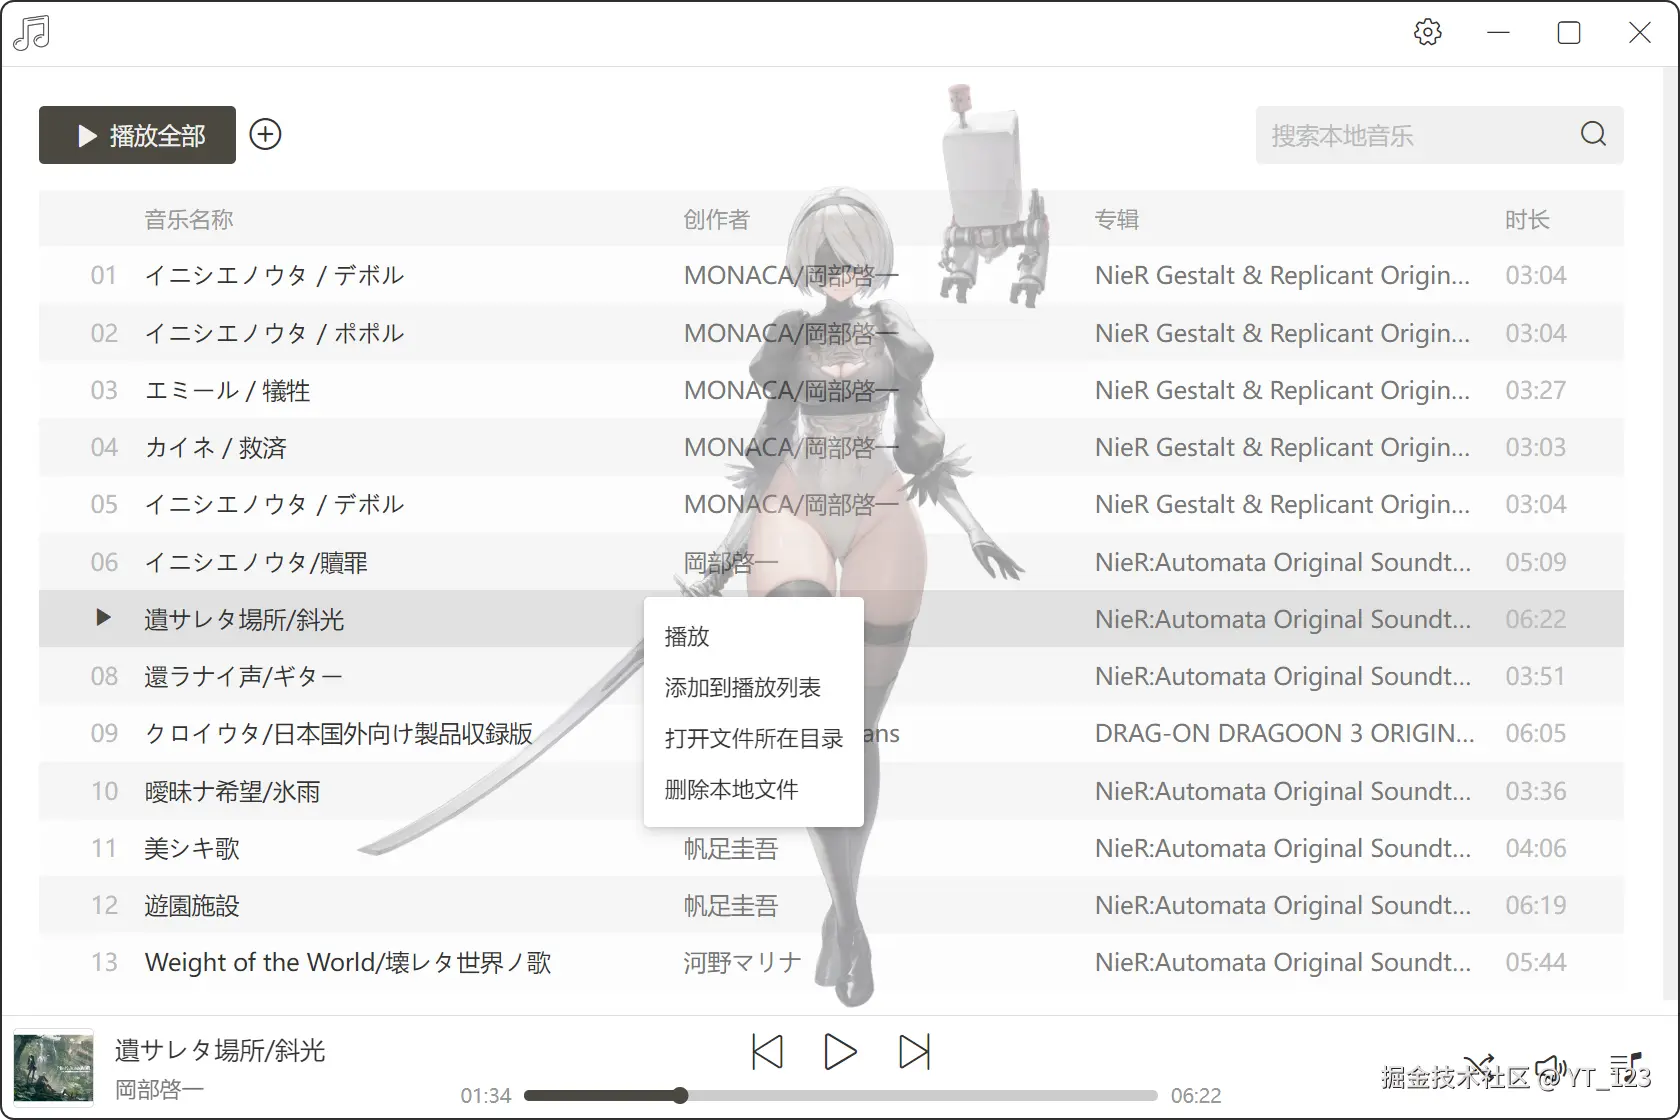Click 删除本地文件 to delete the file
Viewport: 1680px width, 1120px height.
(x=729, y=789)
